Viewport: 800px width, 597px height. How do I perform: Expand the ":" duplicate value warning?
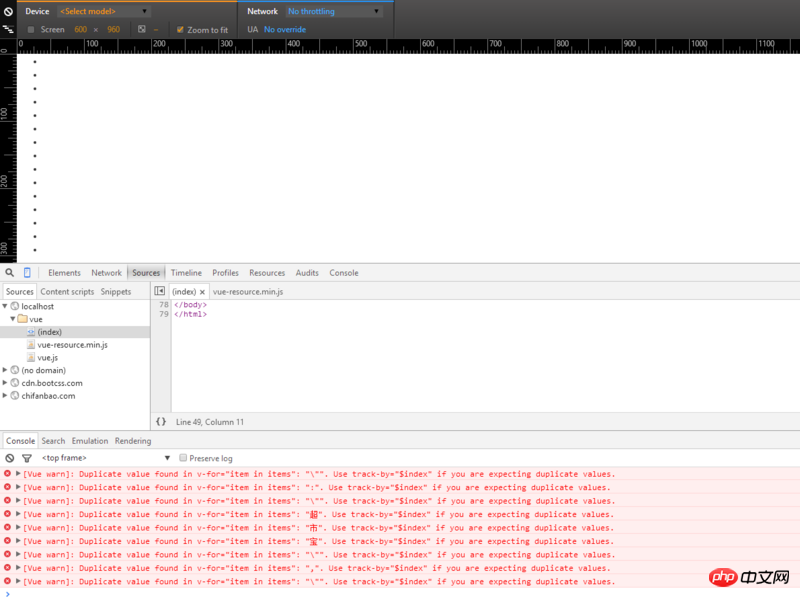(x=18, y=487)
